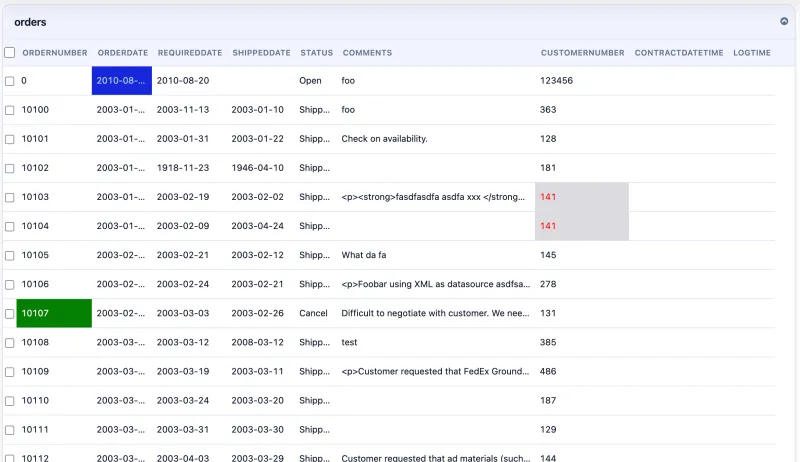The height and width of the screenshot is (462, 800).
Task: Select required date 2003-03-24
Action: pos(183,400)
